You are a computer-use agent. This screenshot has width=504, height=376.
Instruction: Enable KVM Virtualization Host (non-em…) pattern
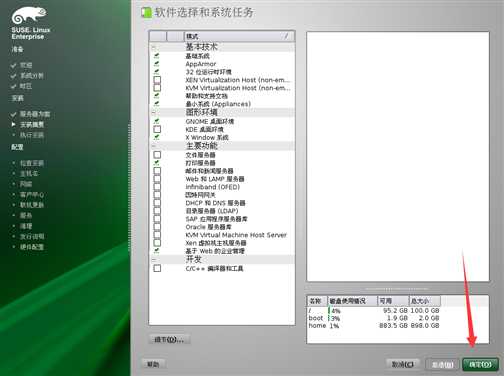pos(157,88)
